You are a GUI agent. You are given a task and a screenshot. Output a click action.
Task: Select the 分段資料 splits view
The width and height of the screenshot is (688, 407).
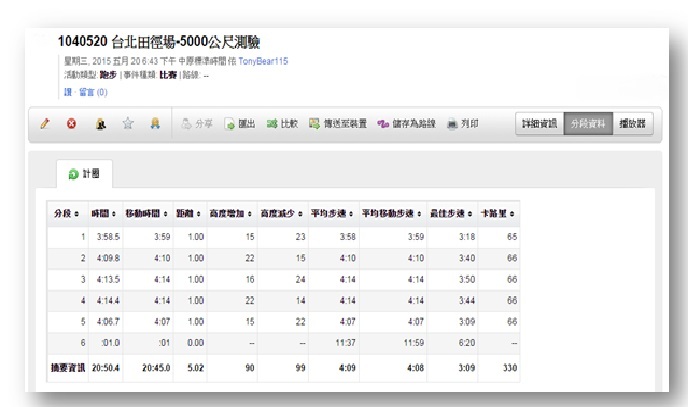pos(587,124)
